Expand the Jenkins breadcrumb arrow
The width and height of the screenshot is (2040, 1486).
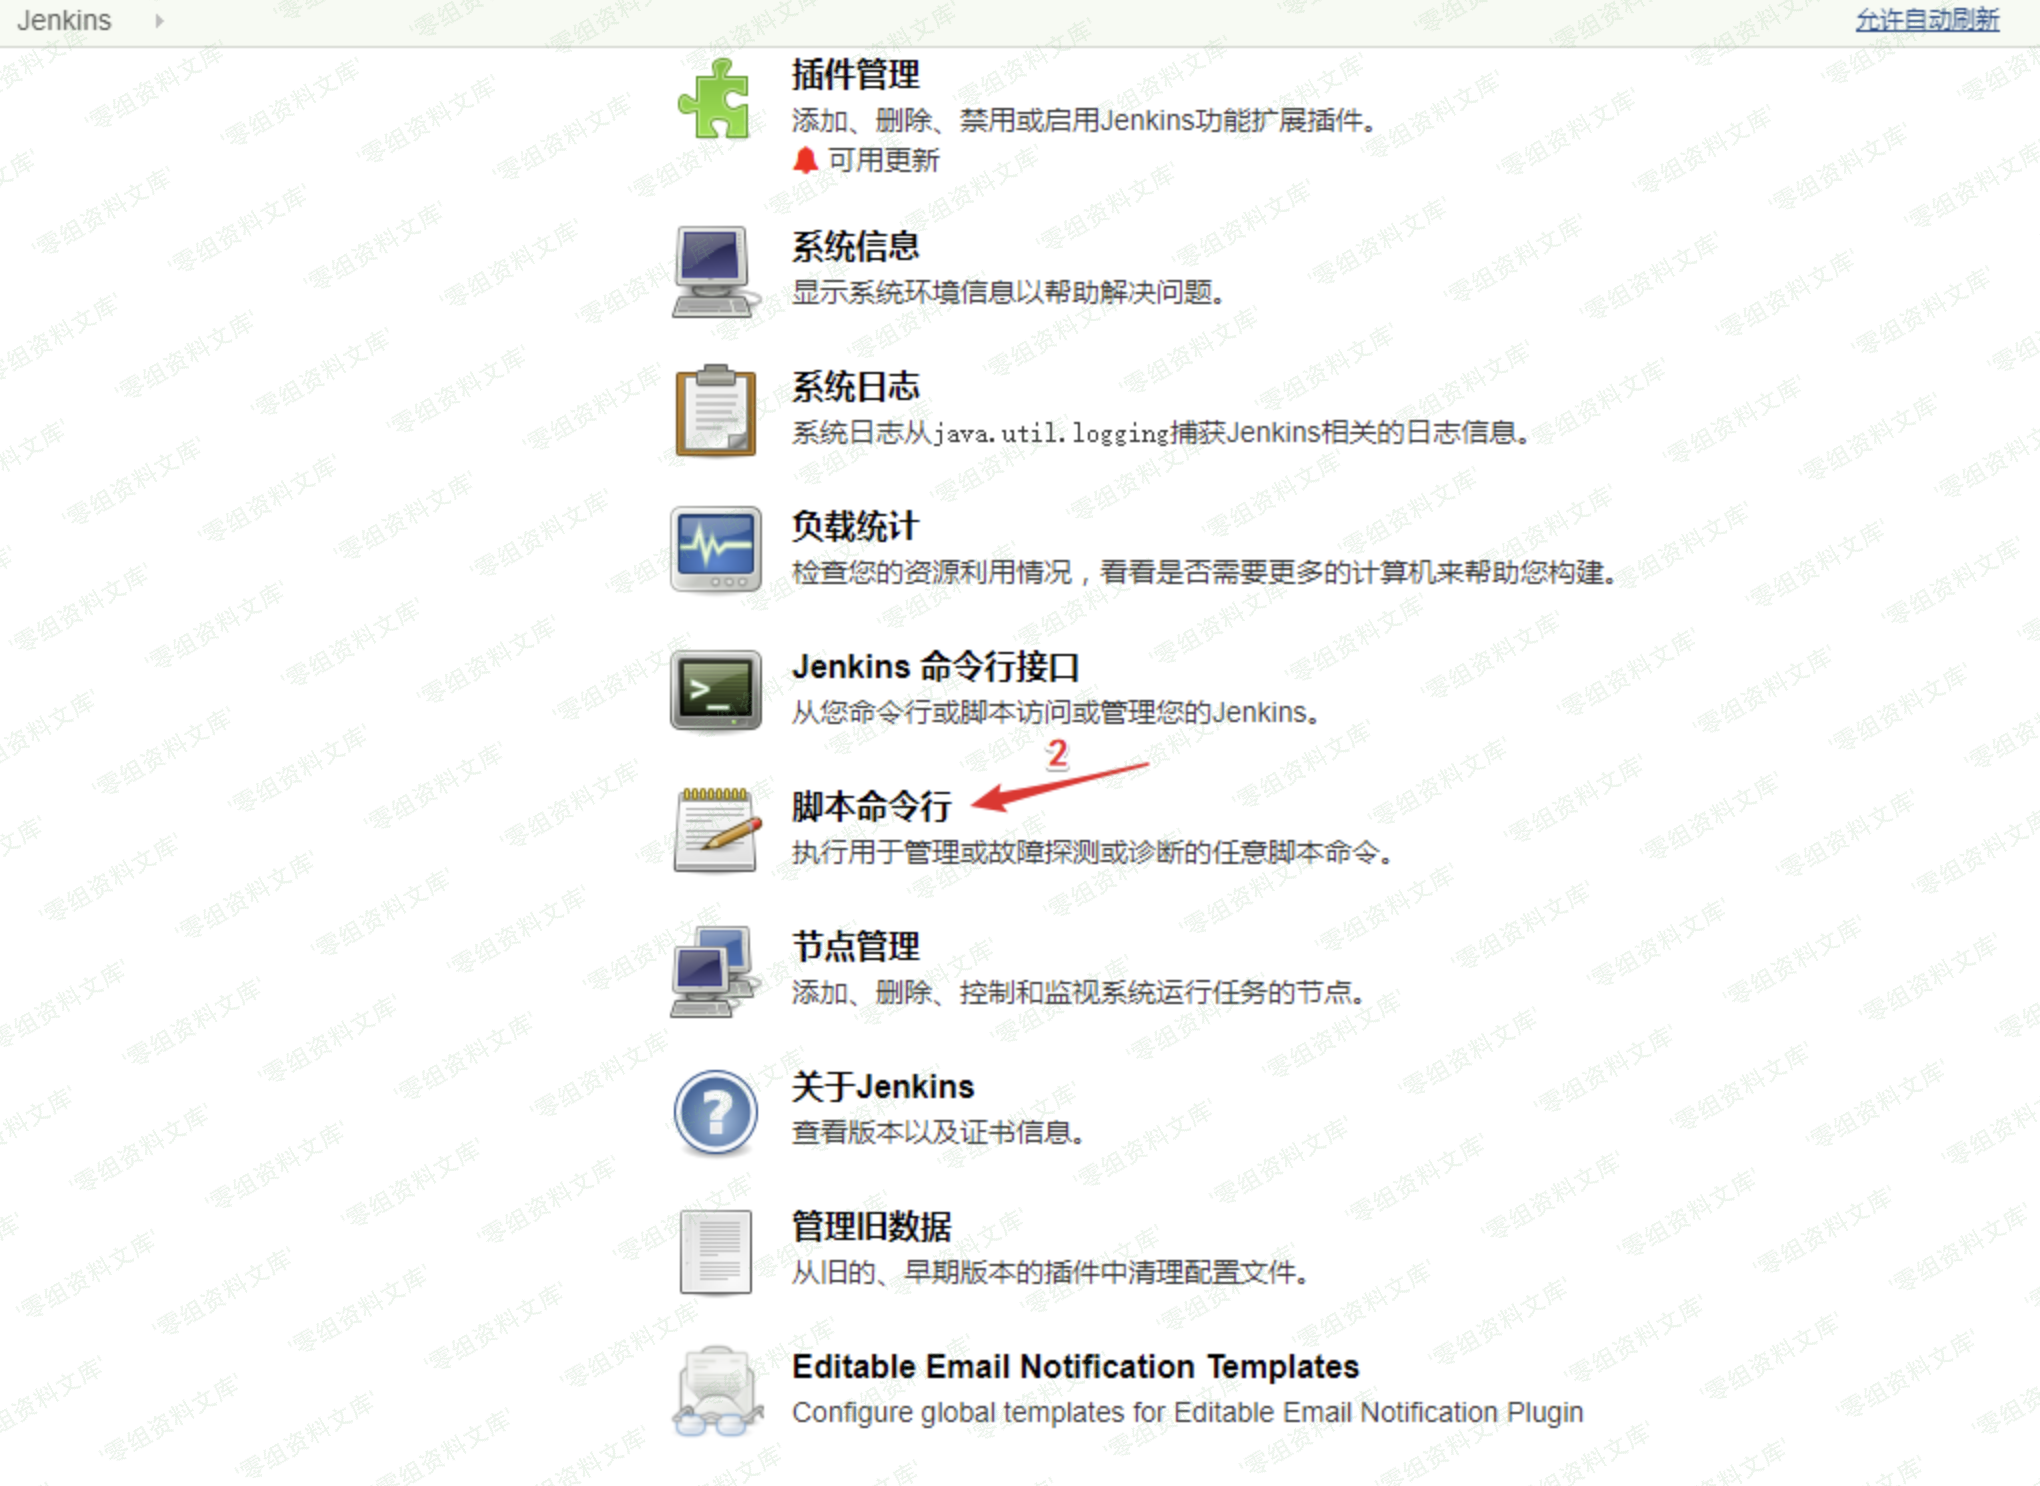click(x=158, y=20)
